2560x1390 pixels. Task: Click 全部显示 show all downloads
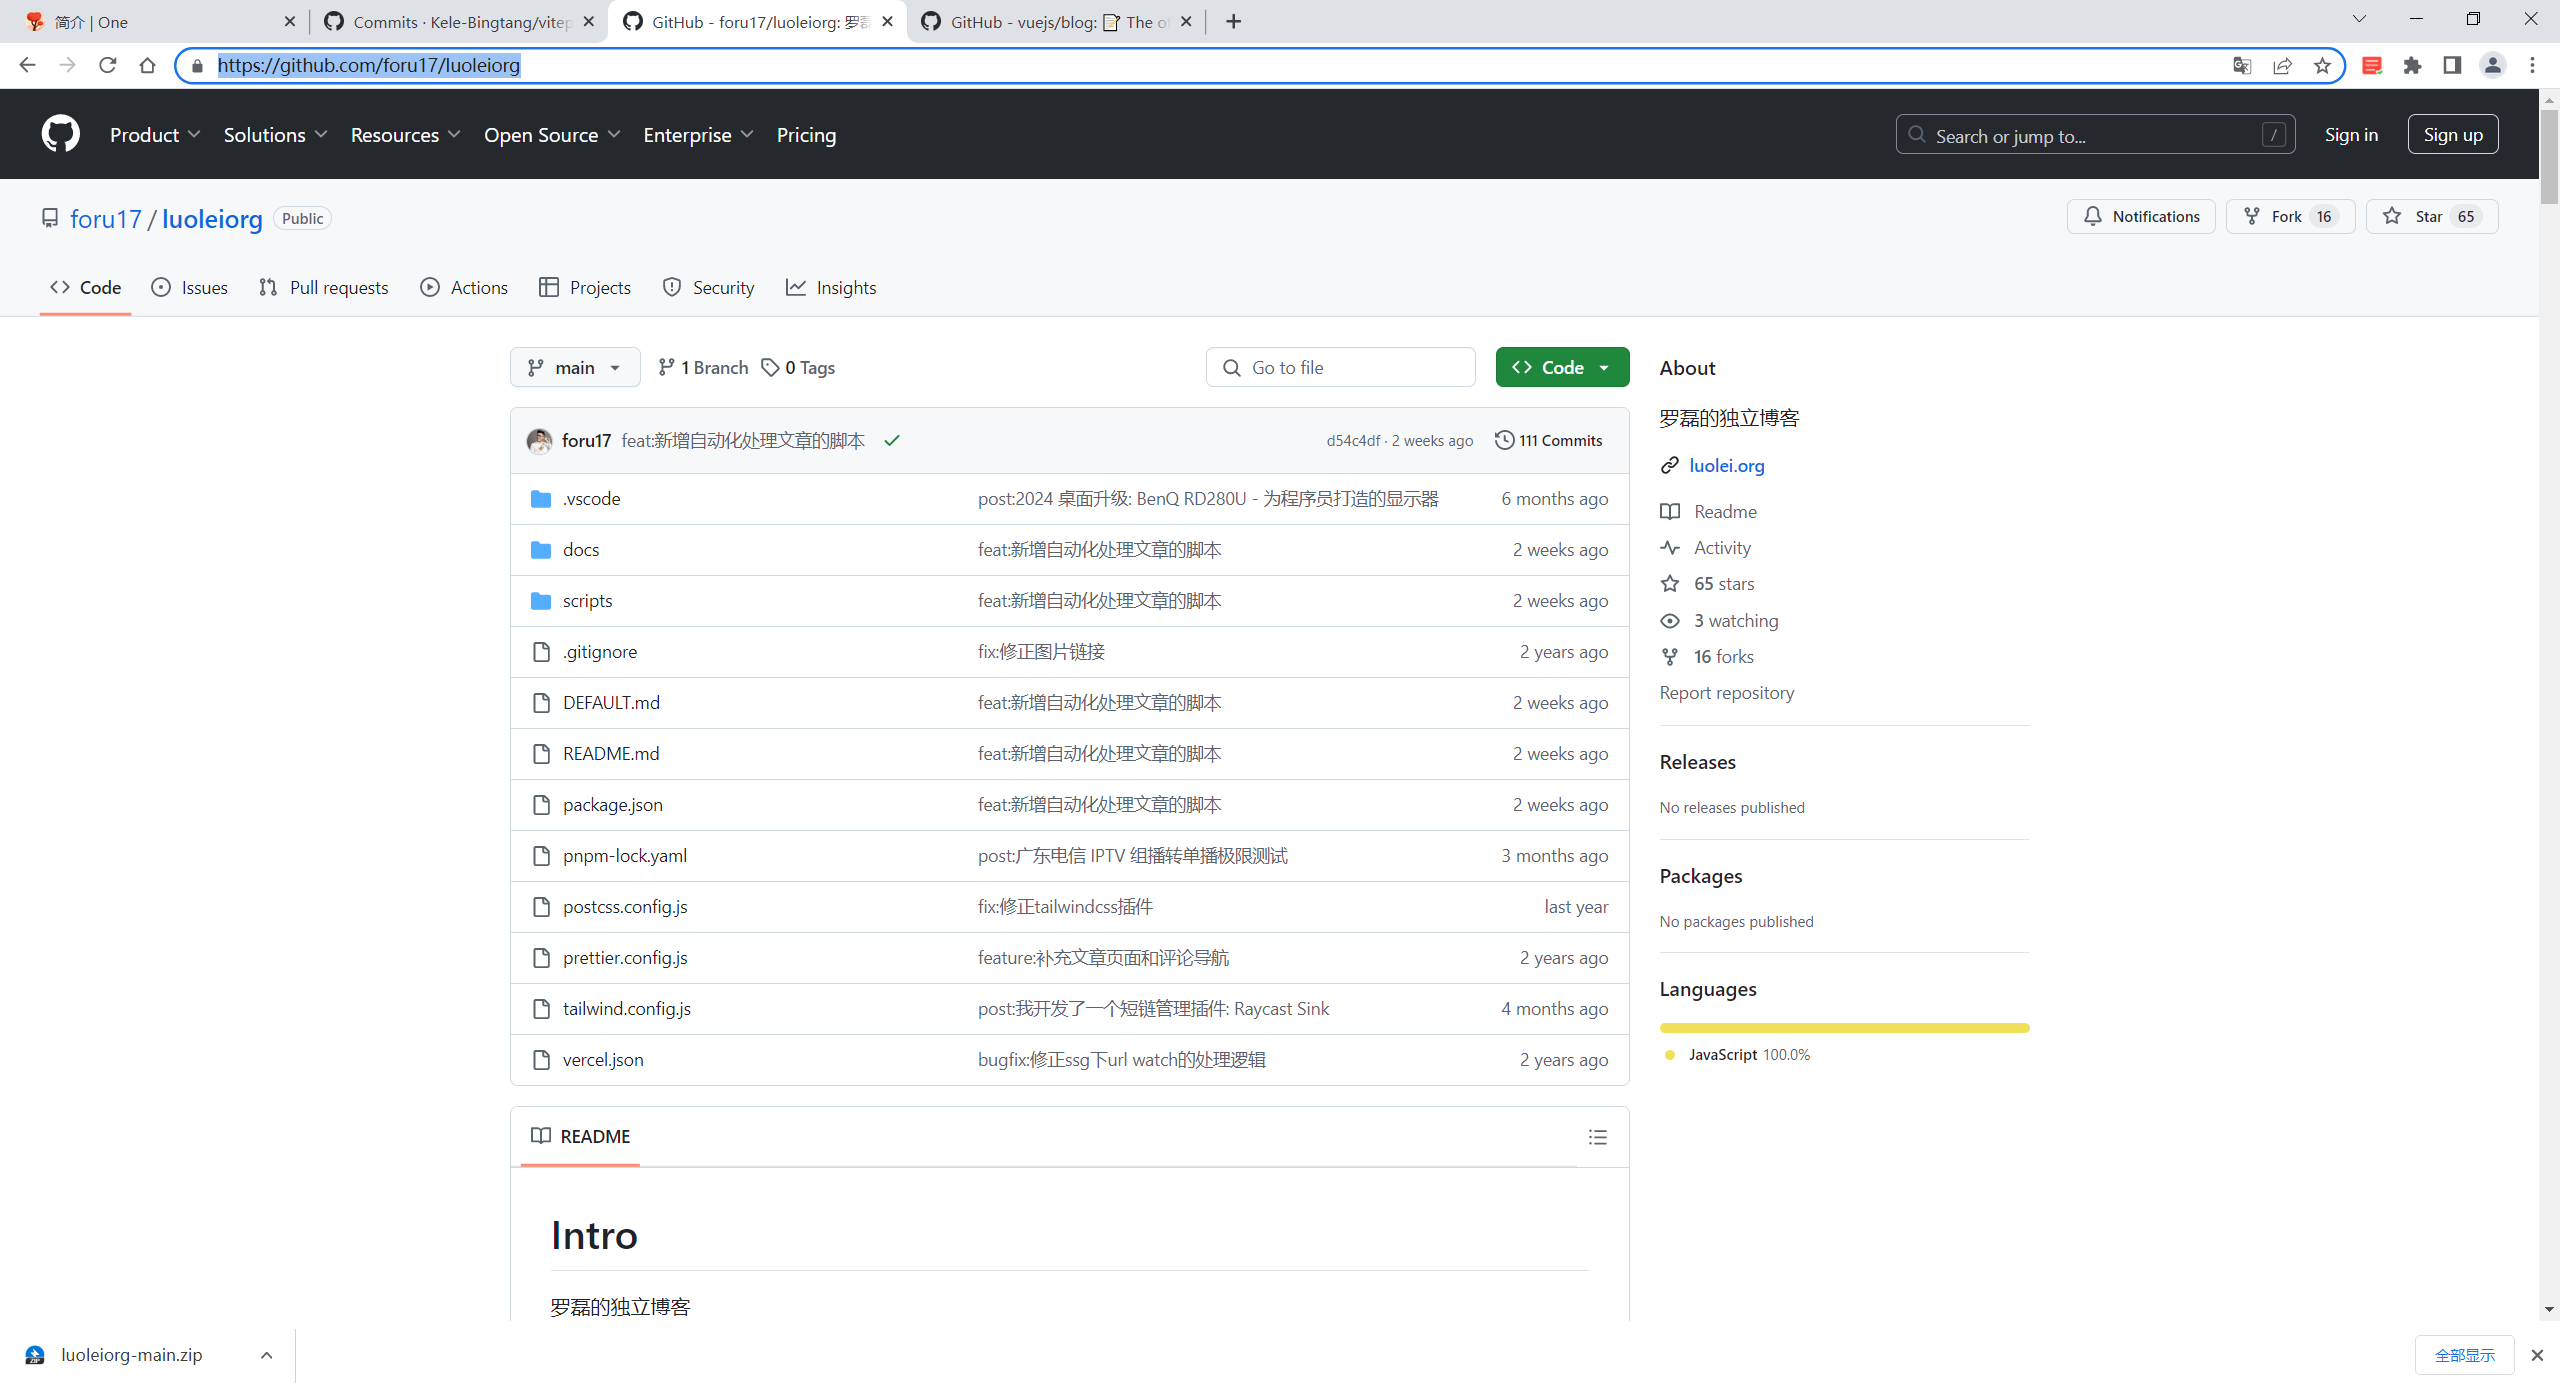2464,1355
